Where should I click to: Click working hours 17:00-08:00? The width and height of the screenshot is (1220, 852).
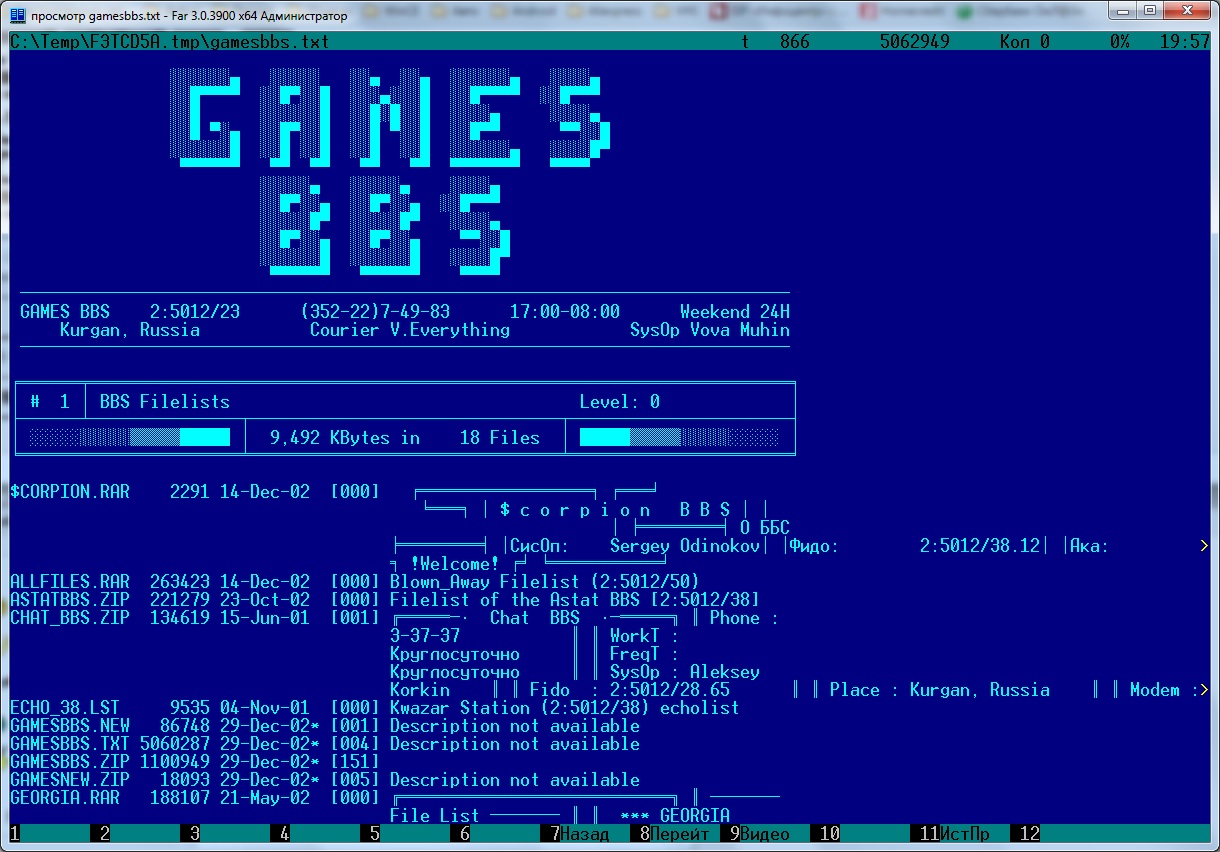tap(565, 312)
